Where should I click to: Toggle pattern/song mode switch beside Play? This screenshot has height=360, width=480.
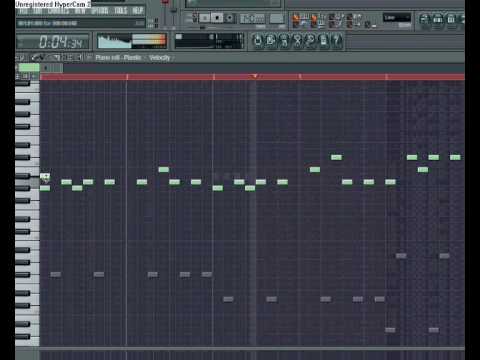(x=195, y=18)
